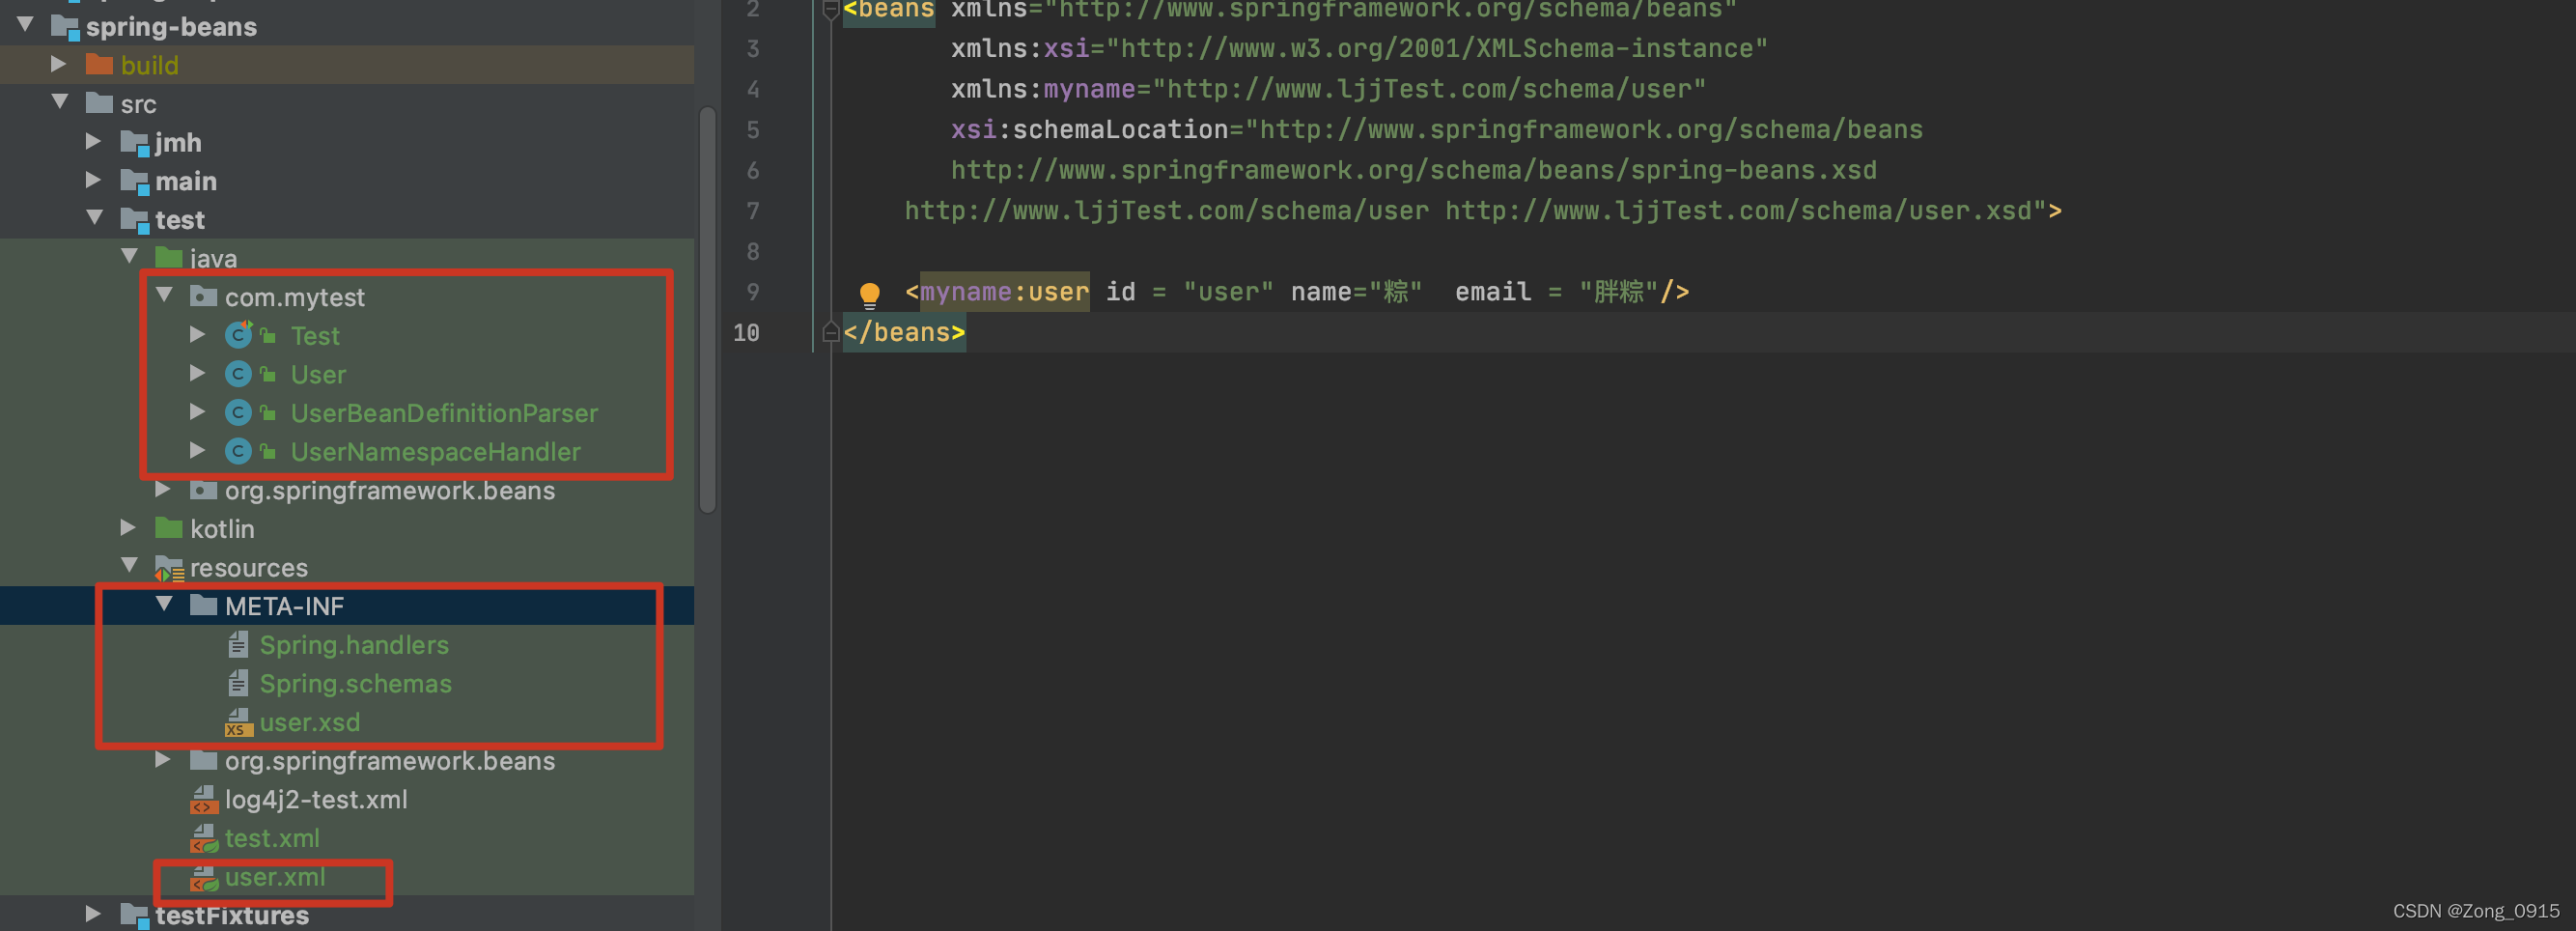Expand the main folder arrow
This screenshot has height=931, width=2576.
click(94, 180)
